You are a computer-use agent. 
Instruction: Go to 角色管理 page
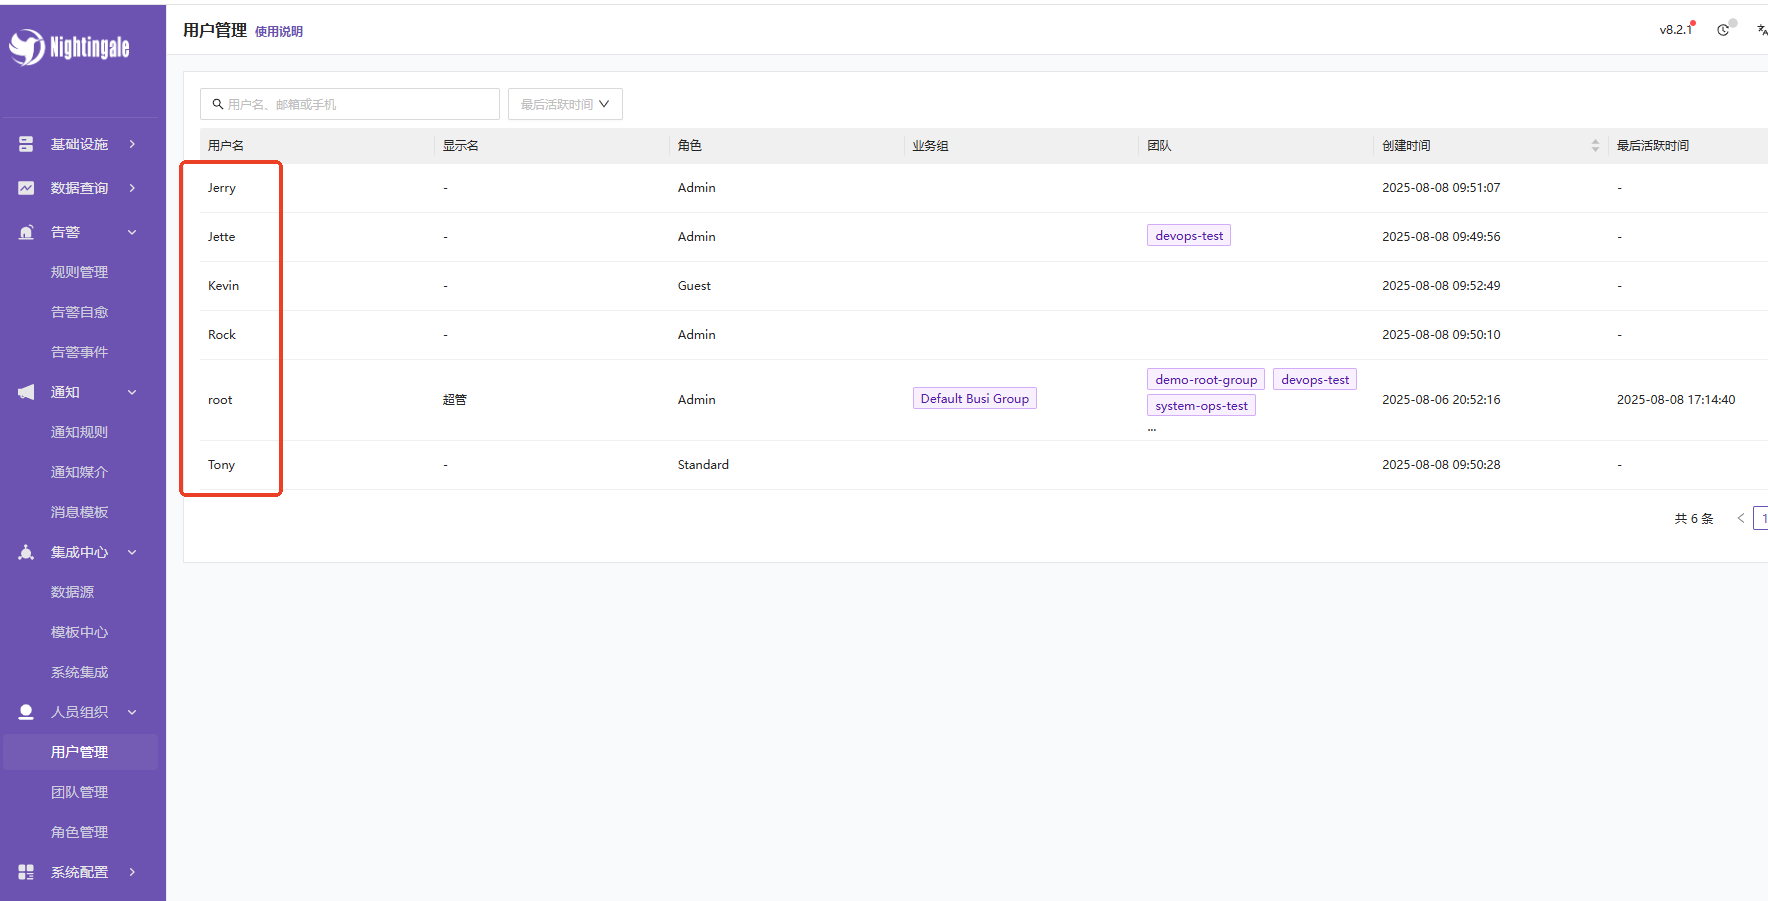point(79,832)
